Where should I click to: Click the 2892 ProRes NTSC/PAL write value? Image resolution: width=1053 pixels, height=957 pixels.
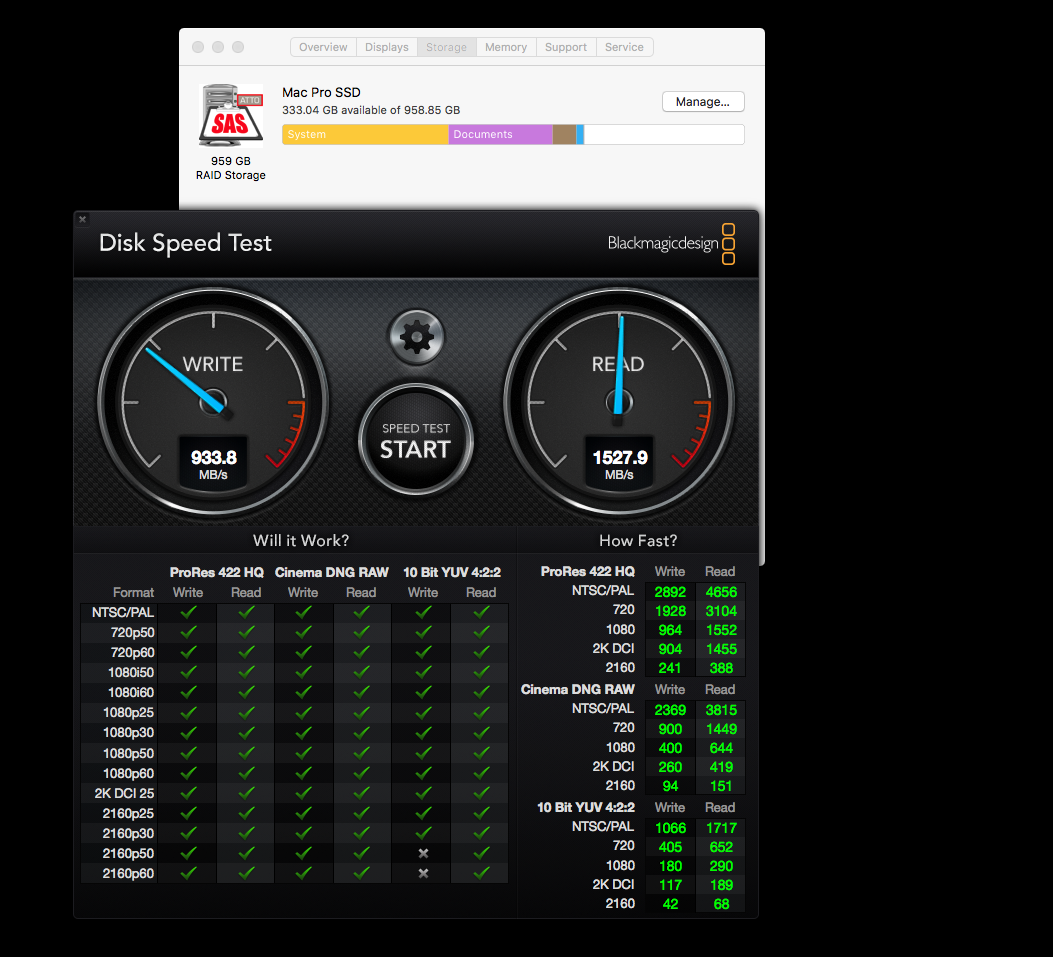670,592
